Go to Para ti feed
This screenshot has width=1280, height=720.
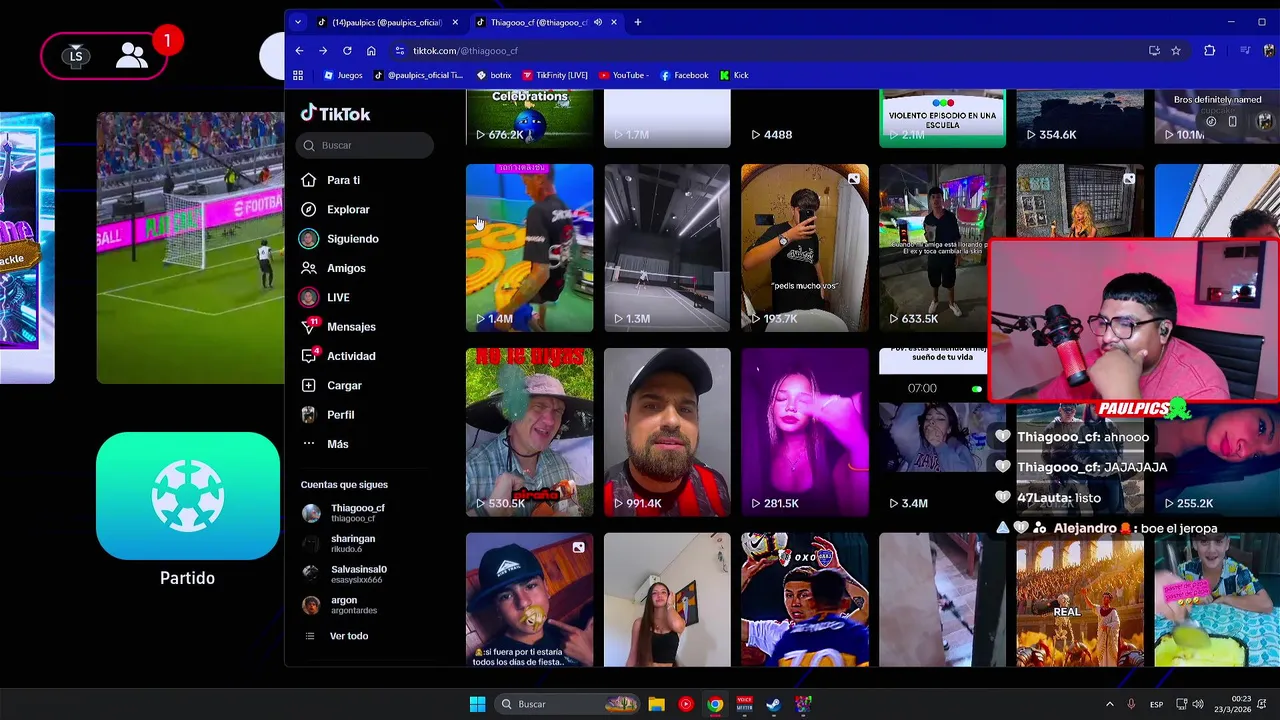point(343,180)
